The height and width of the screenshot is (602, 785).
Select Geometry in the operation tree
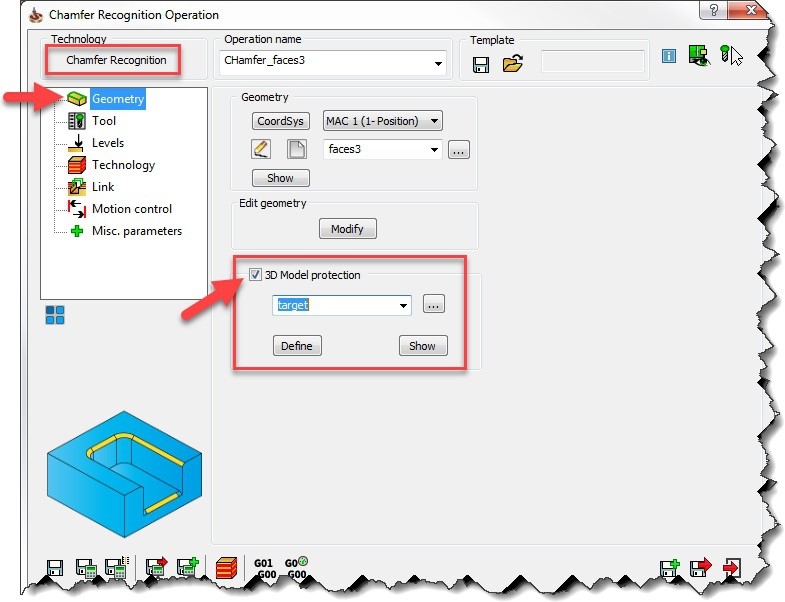click(118, 99)
